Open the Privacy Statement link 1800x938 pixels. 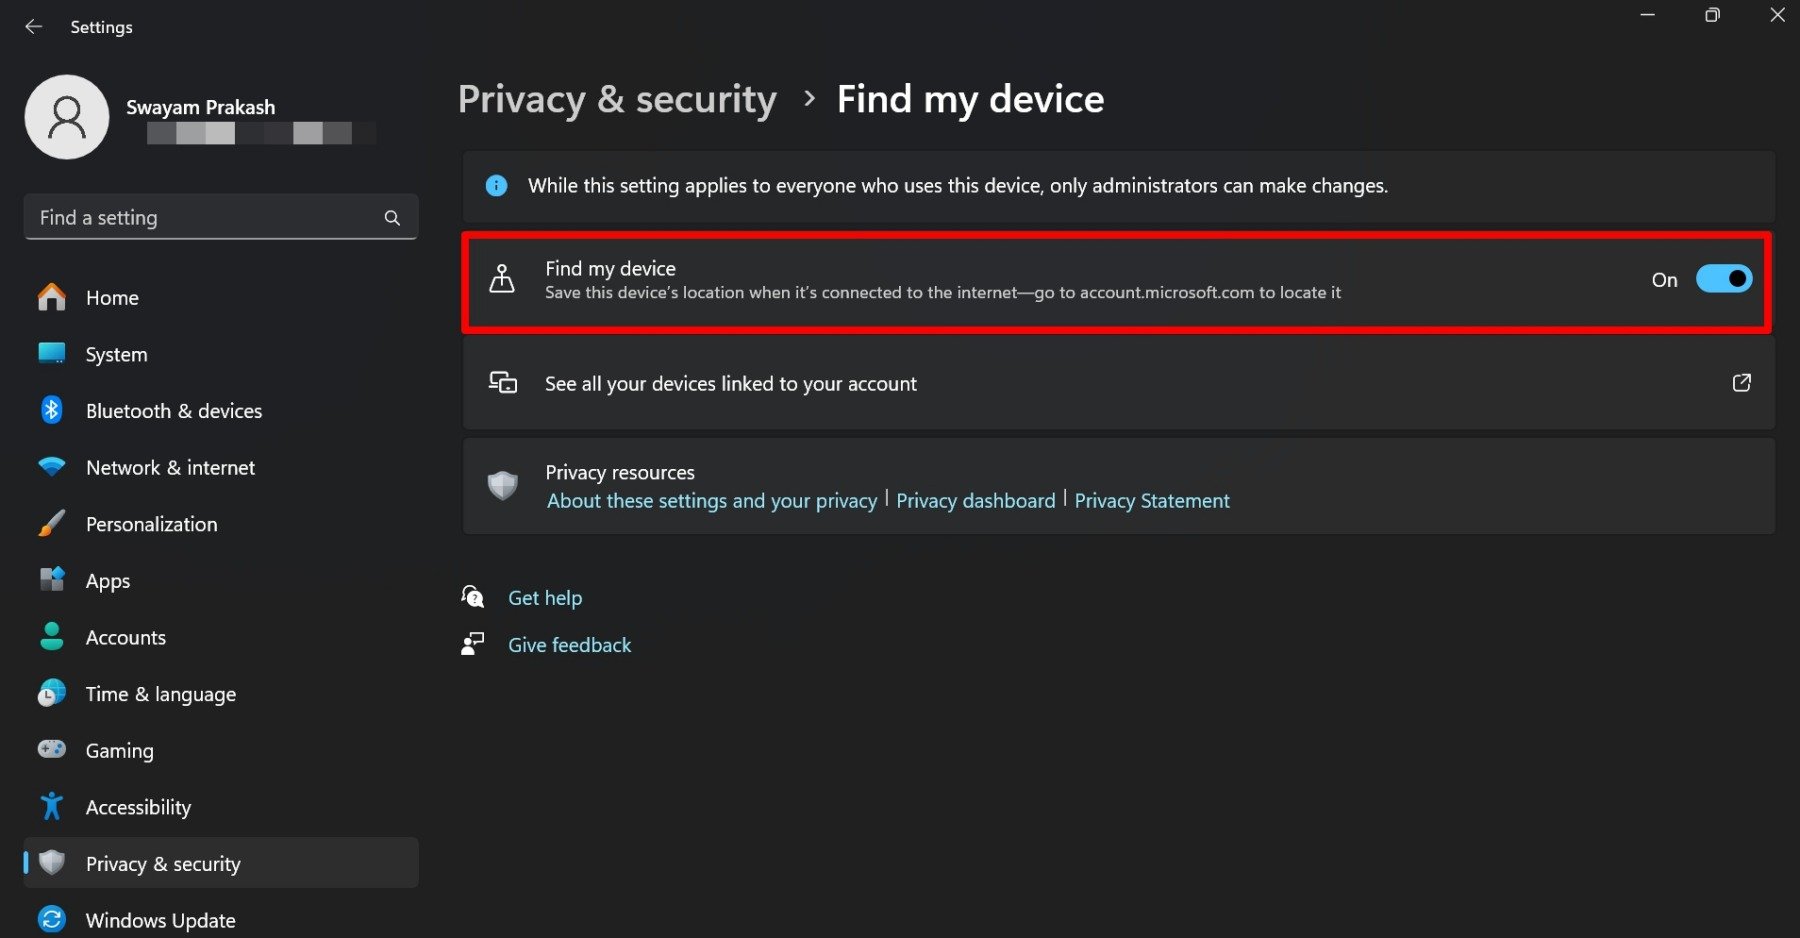pos(1152,500)
